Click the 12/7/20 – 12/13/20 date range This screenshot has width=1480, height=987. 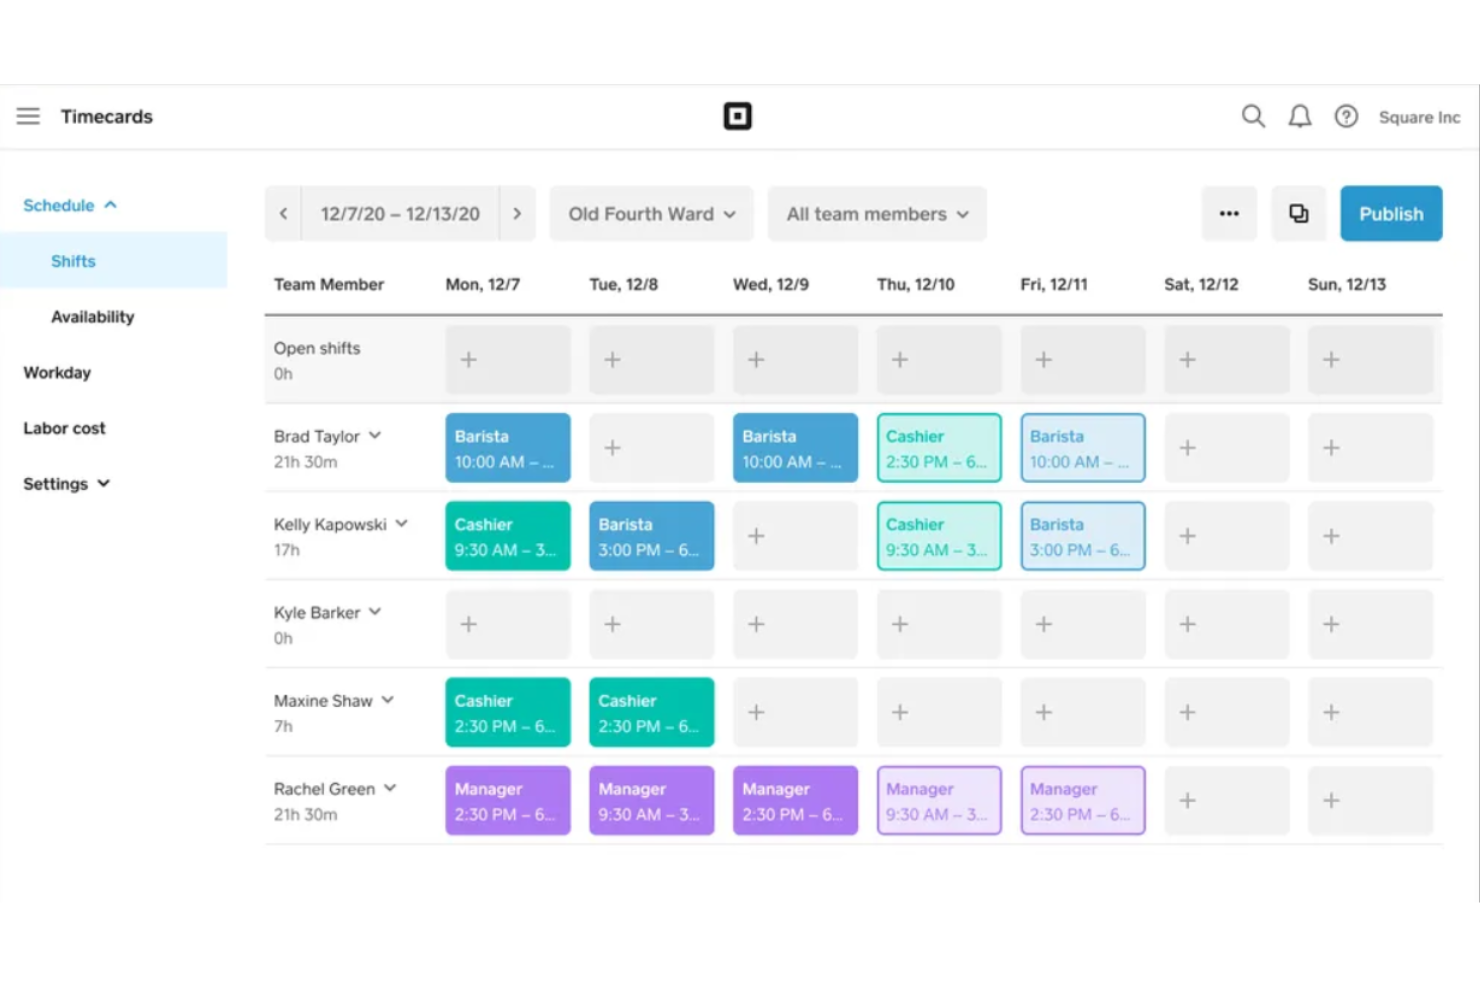pyautogui.click(x=400, y=213)
